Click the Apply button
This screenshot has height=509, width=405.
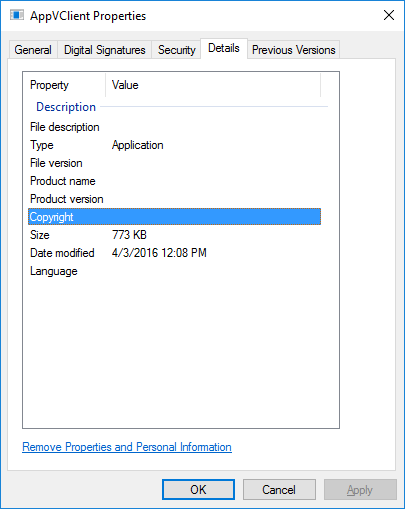(360, 490)
